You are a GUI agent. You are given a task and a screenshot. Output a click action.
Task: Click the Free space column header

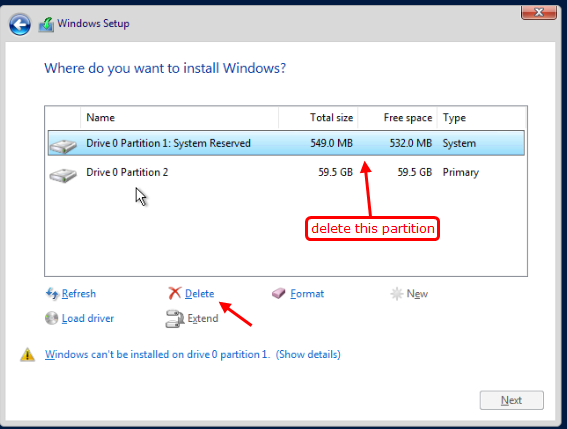click(397, 118)
